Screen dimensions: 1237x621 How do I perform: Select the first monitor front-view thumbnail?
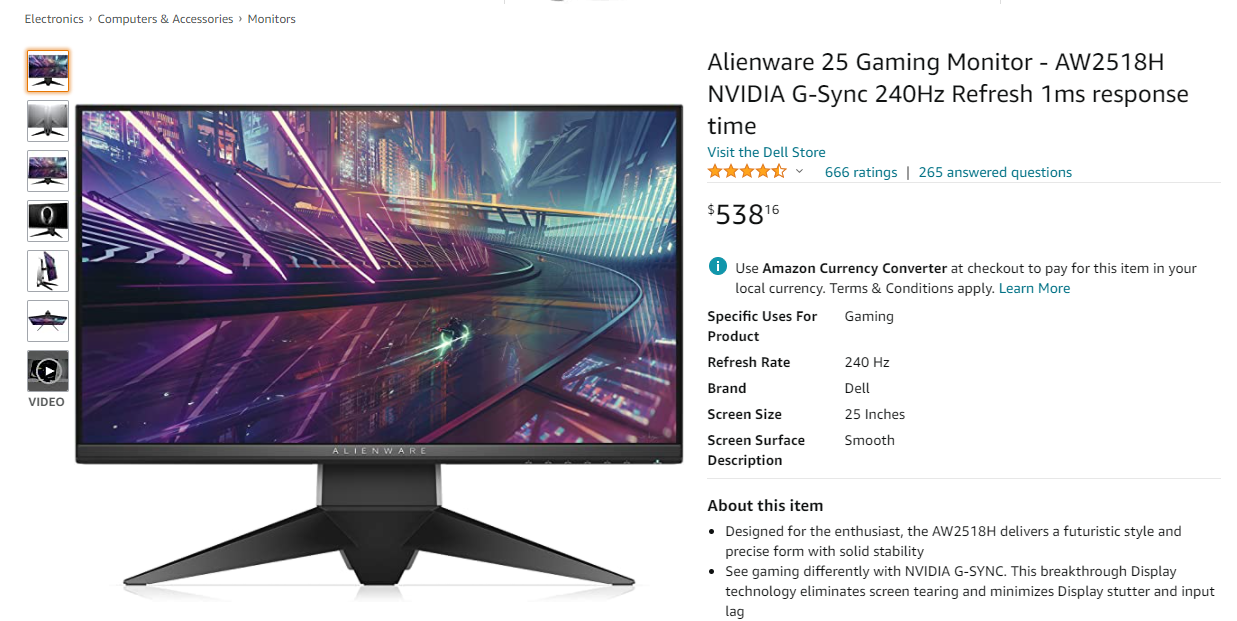(48, 71)
